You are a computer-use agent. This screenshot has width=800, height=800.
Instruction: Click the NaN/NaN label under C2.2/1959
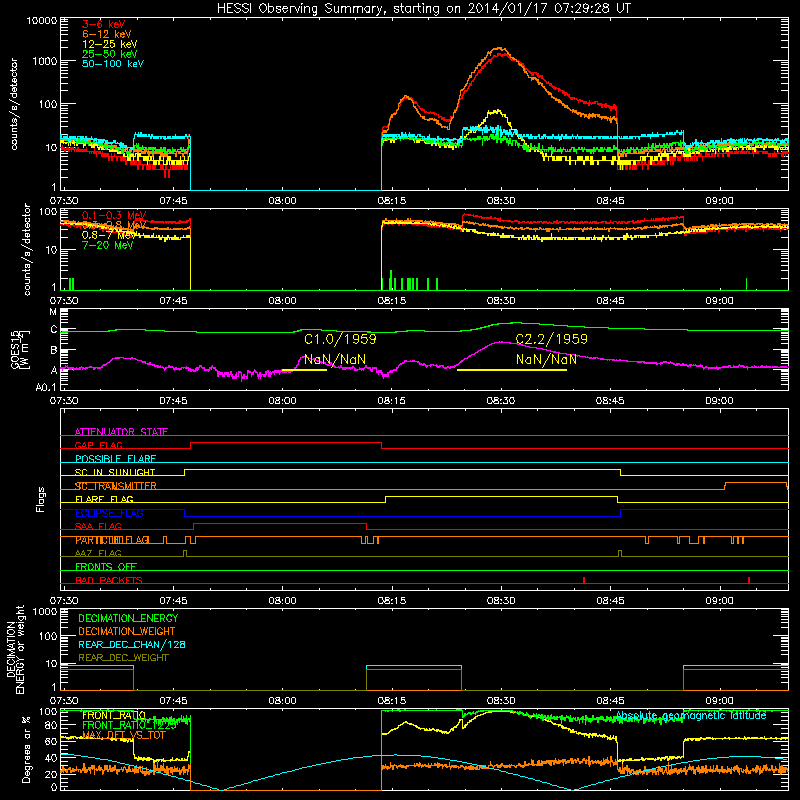click(x=546, y=359)
